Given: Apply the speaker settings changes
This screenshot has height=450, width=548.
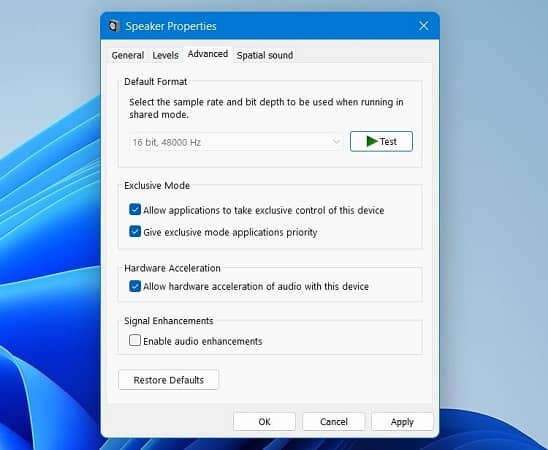Looking at the screenshot, I should click(x=402, y=422).
